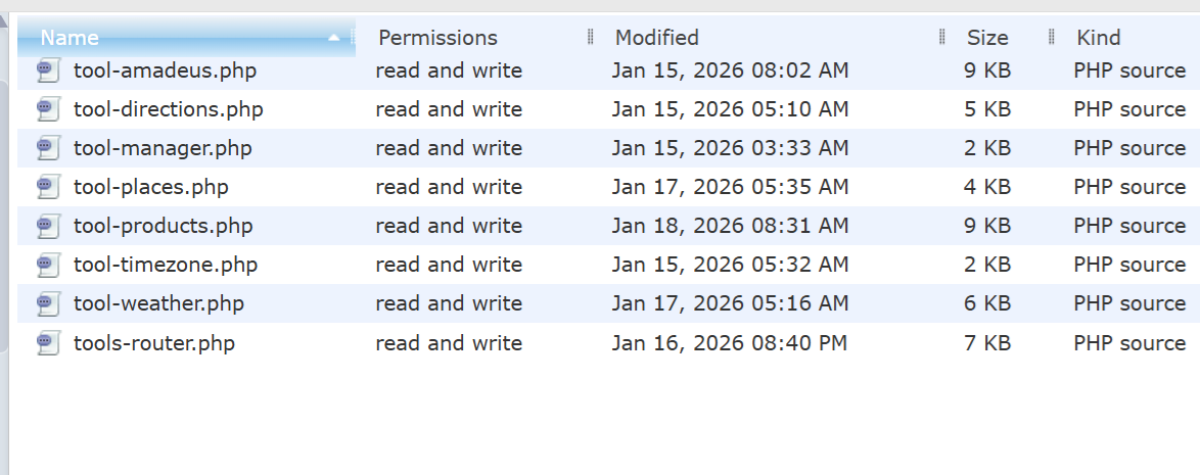This screenshot has width=1200, height=475.
Task: Click the tool-amadeus.php file icon
Action: [x=47, y=70]
